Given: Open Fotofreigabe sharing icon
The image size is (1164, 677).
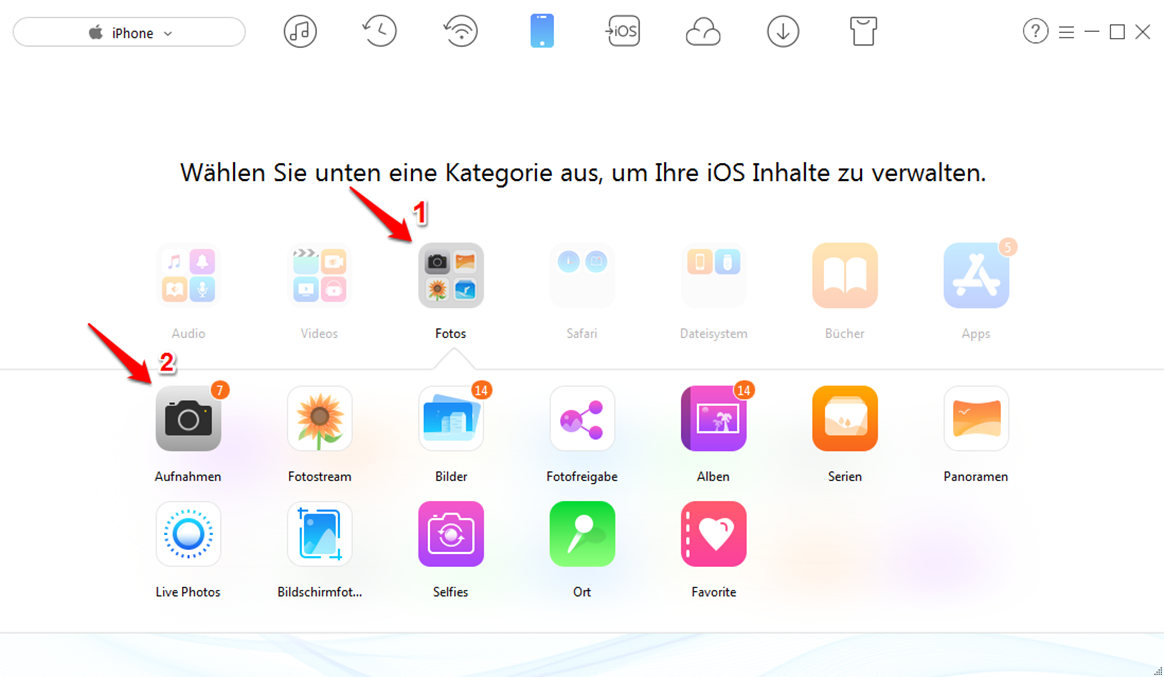Looking at the screenshot, I should pos(582,419).
